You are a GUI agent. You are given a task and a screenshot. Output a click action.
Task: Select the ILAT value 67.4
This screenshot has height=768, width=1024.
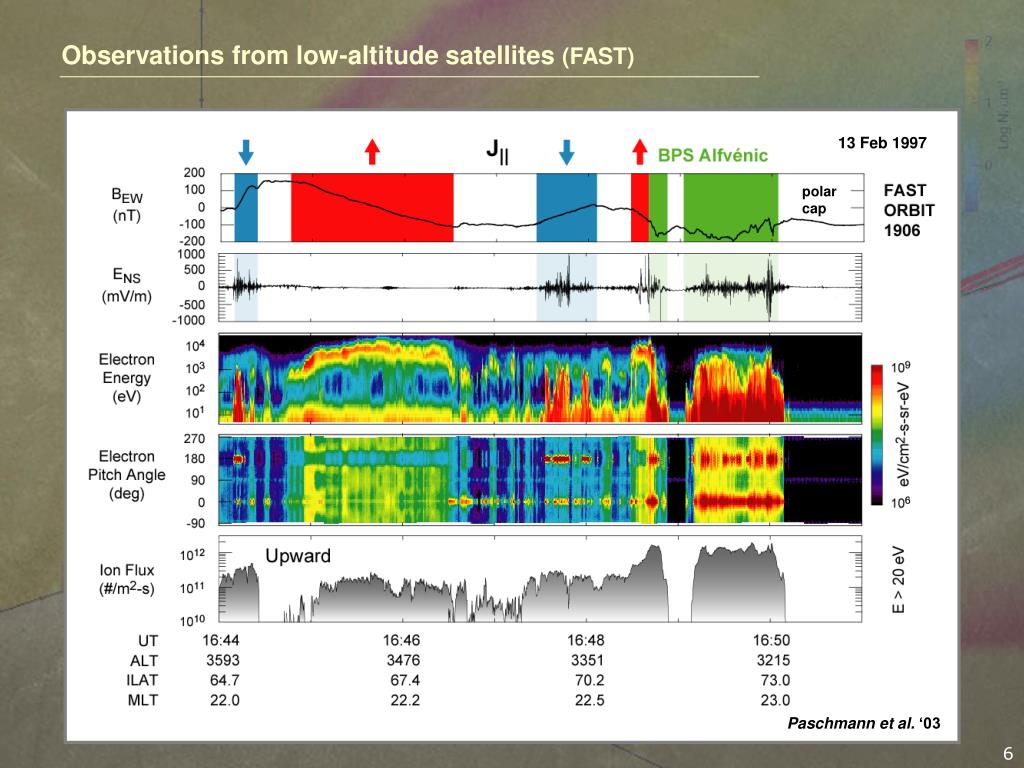click(406, 680)
